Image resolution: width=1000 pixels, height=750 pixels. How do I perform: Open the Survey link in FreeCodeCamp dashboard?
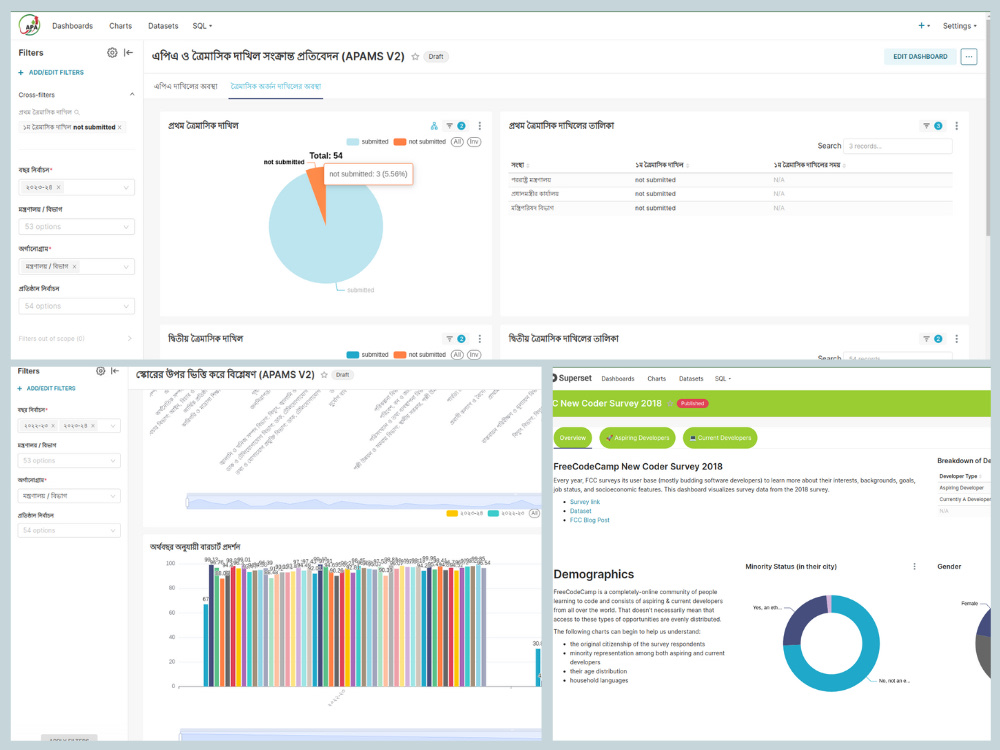coord(585,503)
